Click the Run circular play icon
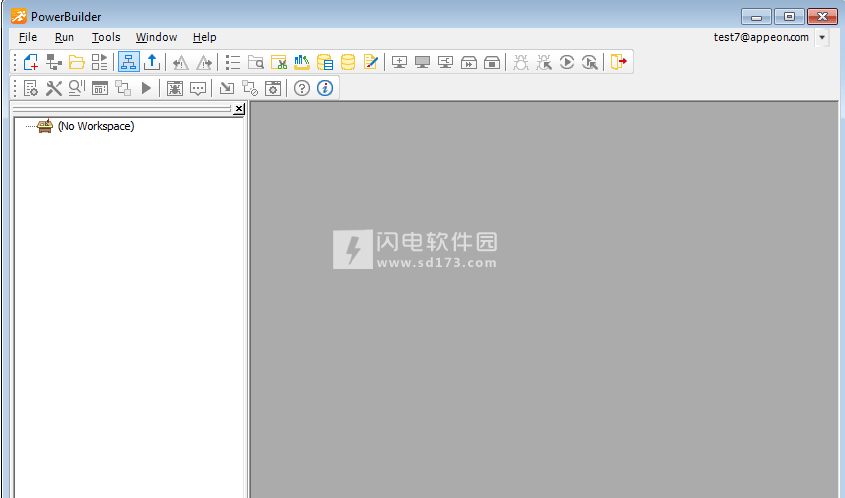Screen dimensions: 845x498 567,62
